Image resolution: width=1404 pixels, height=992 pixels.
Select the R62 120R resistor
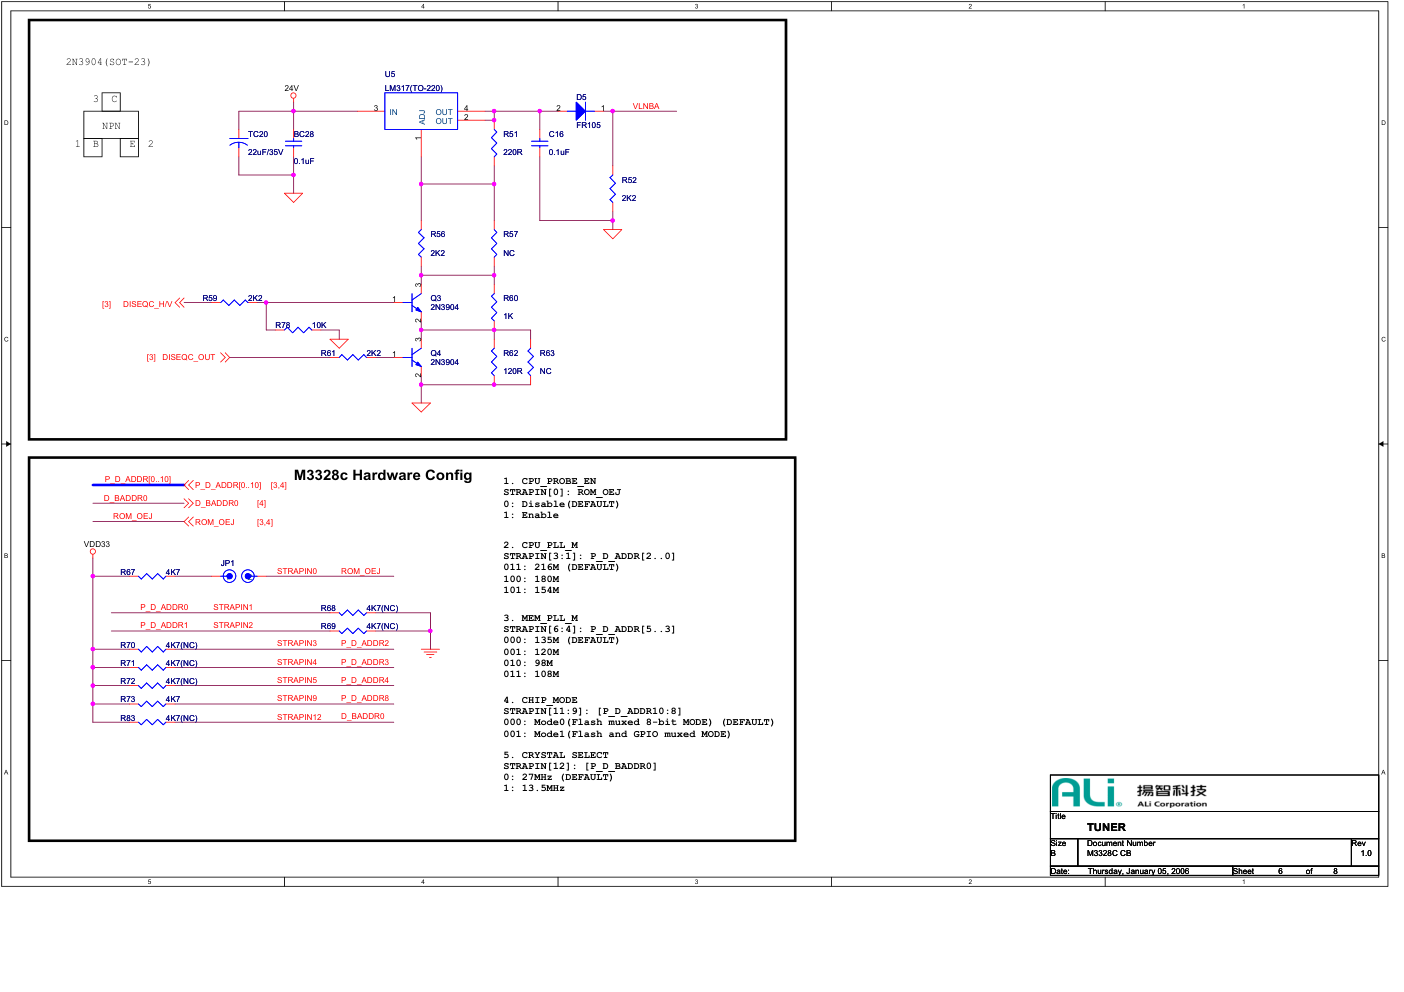(x=494, y=362)
